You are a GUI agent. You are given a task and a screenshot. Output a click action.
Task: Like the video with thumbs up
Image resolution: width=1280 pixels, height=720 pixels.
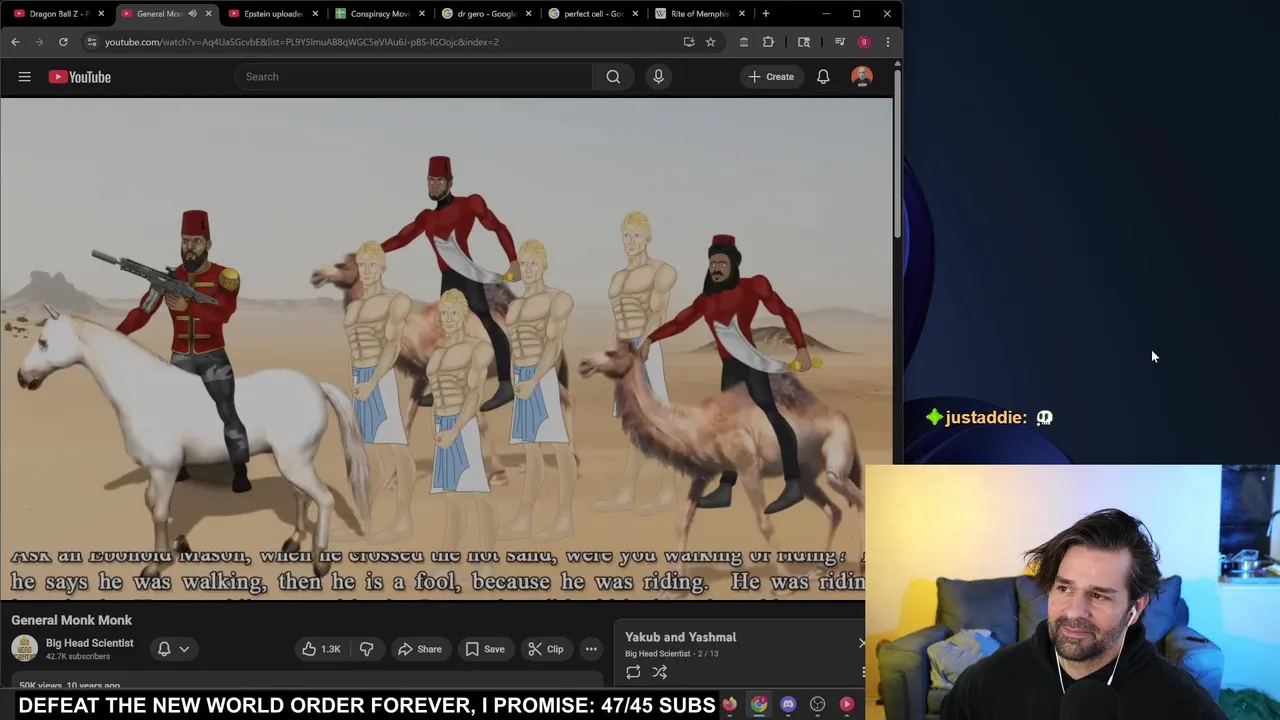pyautogui.click(x=321, y=649)
